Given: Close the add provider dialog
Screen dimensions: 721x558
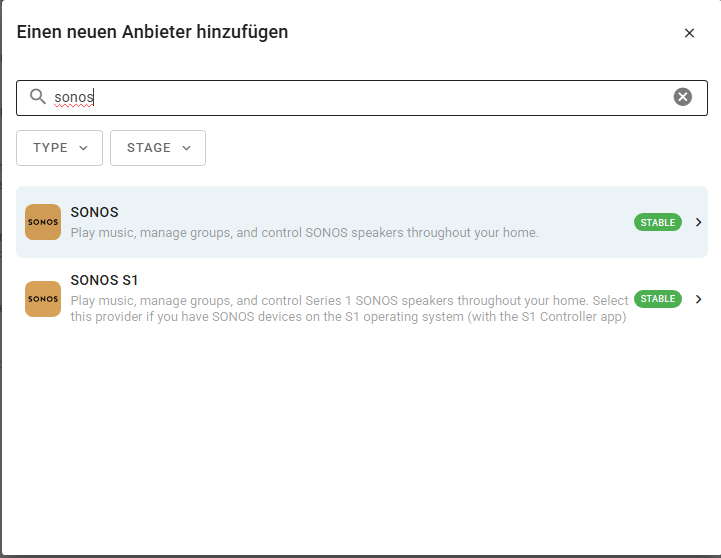Looking at the screenshot, I should tap(689, 33).
